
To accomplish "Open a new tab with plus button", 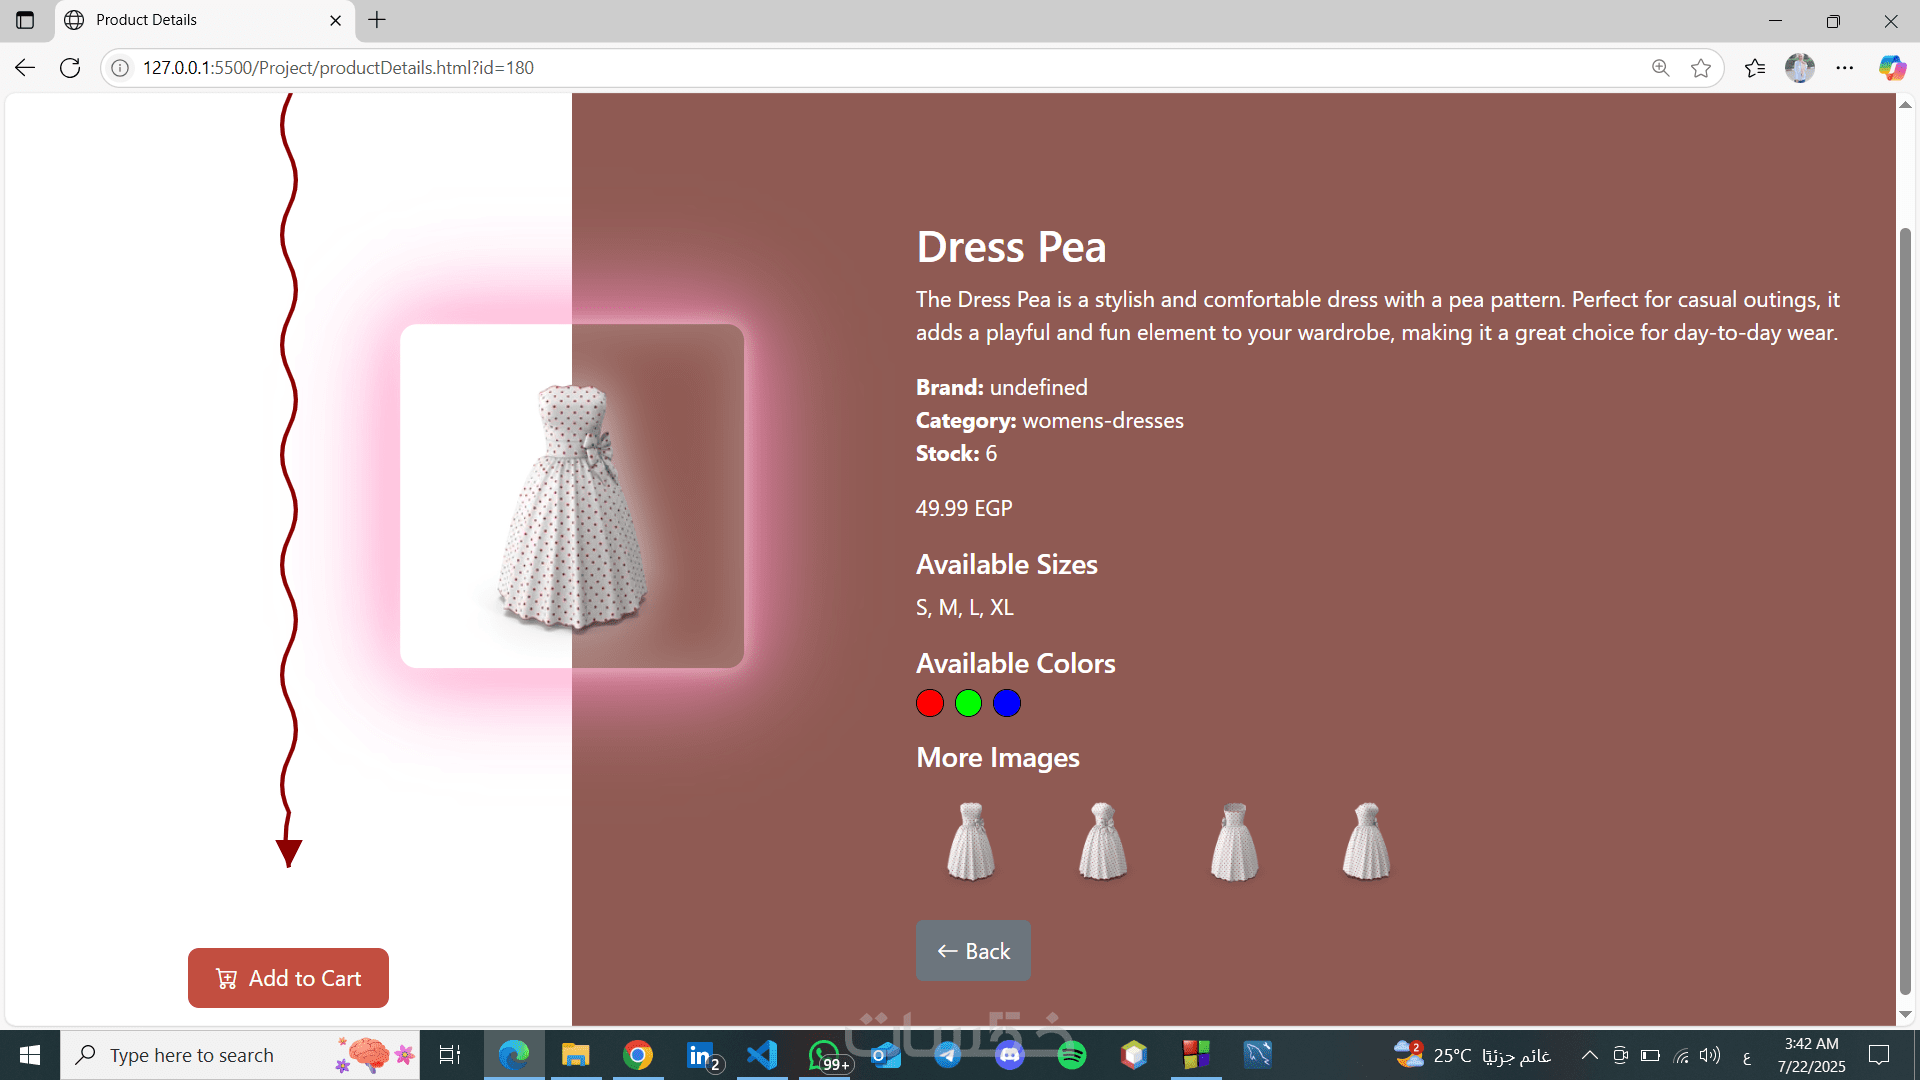I will pyautogui.click(x=377, y=20).
